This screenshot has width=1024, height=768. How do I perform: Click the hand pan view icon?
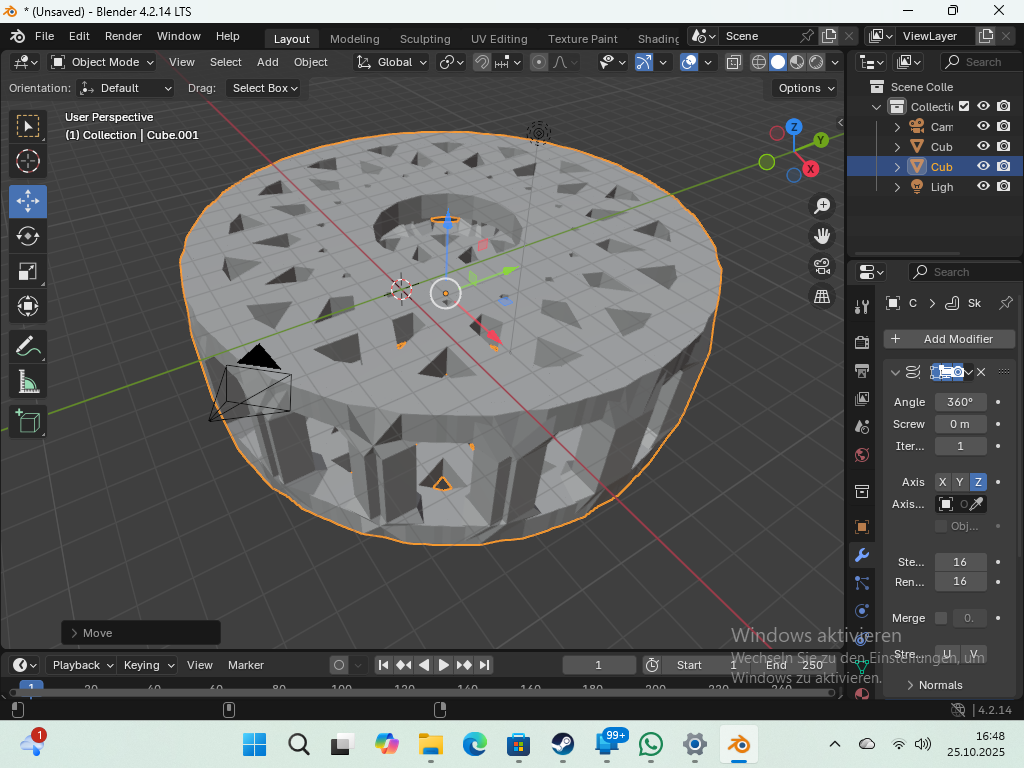point(822,236)
